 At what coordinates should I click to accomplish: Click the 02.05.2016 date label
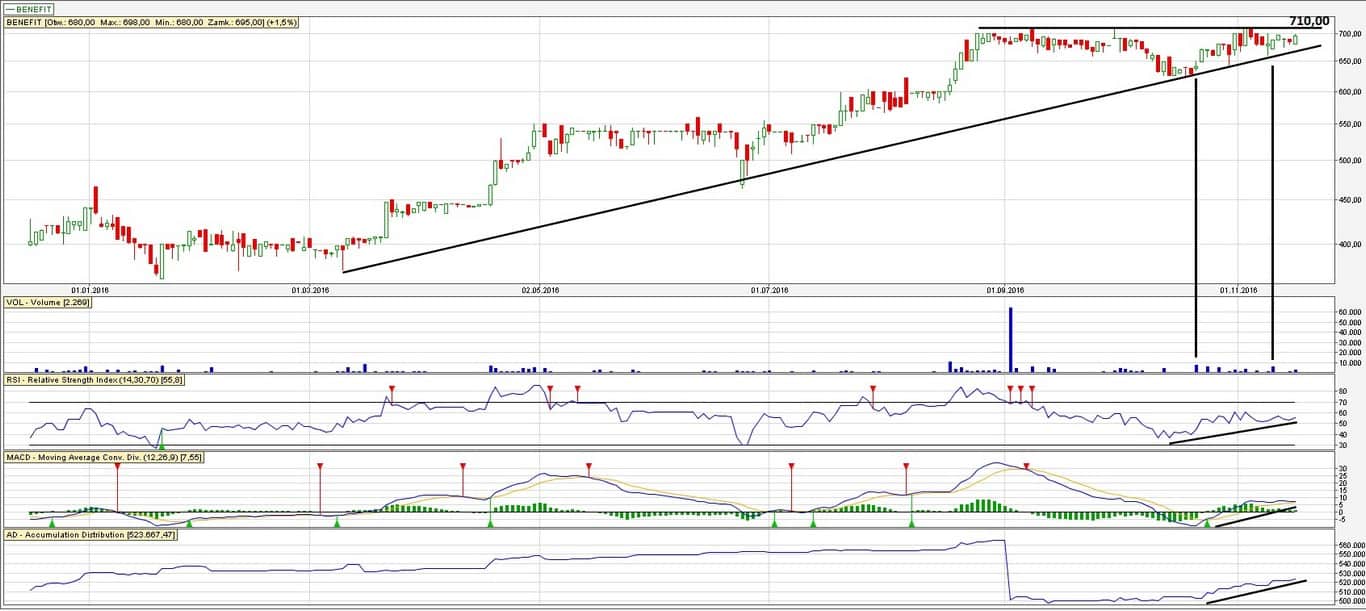coord(540,290)
